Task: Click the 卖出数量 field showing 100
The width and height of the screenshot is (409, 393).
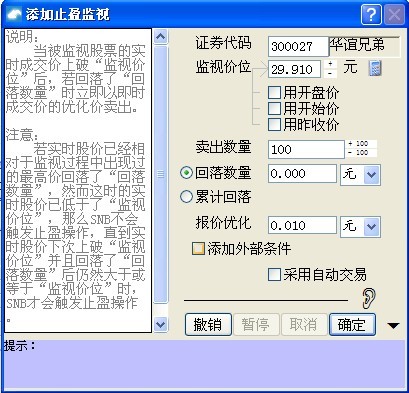Action: pos(306,149)
